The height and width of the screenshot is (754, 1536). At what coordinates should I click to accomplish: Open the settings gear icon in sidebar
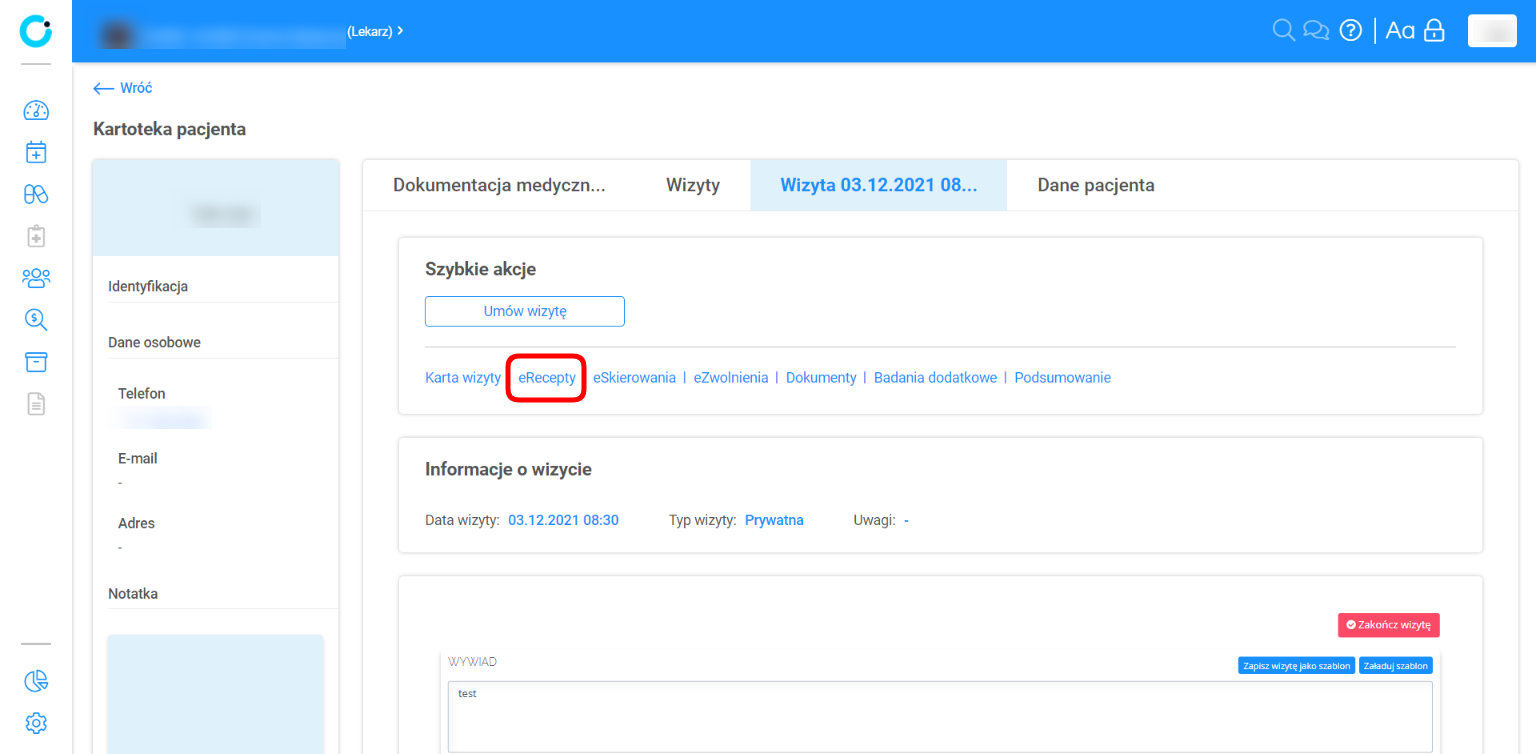click(x=36, y=722)
